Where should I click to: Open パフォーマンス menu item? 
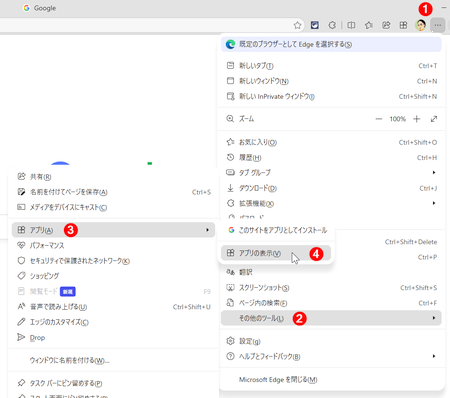click(113, 246)
